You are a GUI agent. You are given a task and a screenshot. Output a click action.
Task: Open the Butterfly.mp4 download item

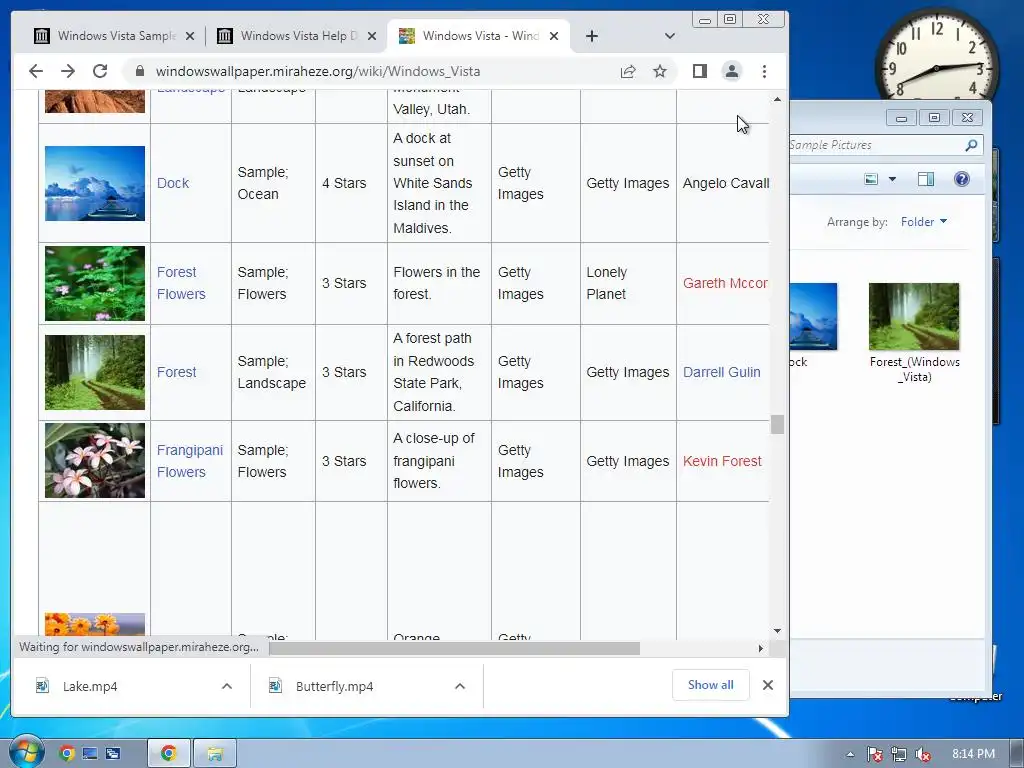click(334, 686)
